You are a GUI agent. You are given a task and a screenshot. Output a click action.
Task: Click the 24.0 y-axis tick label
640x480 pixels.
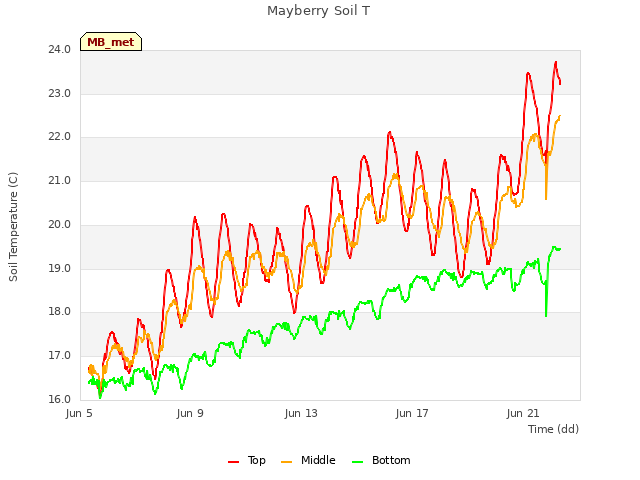click(x=59, y=50)
